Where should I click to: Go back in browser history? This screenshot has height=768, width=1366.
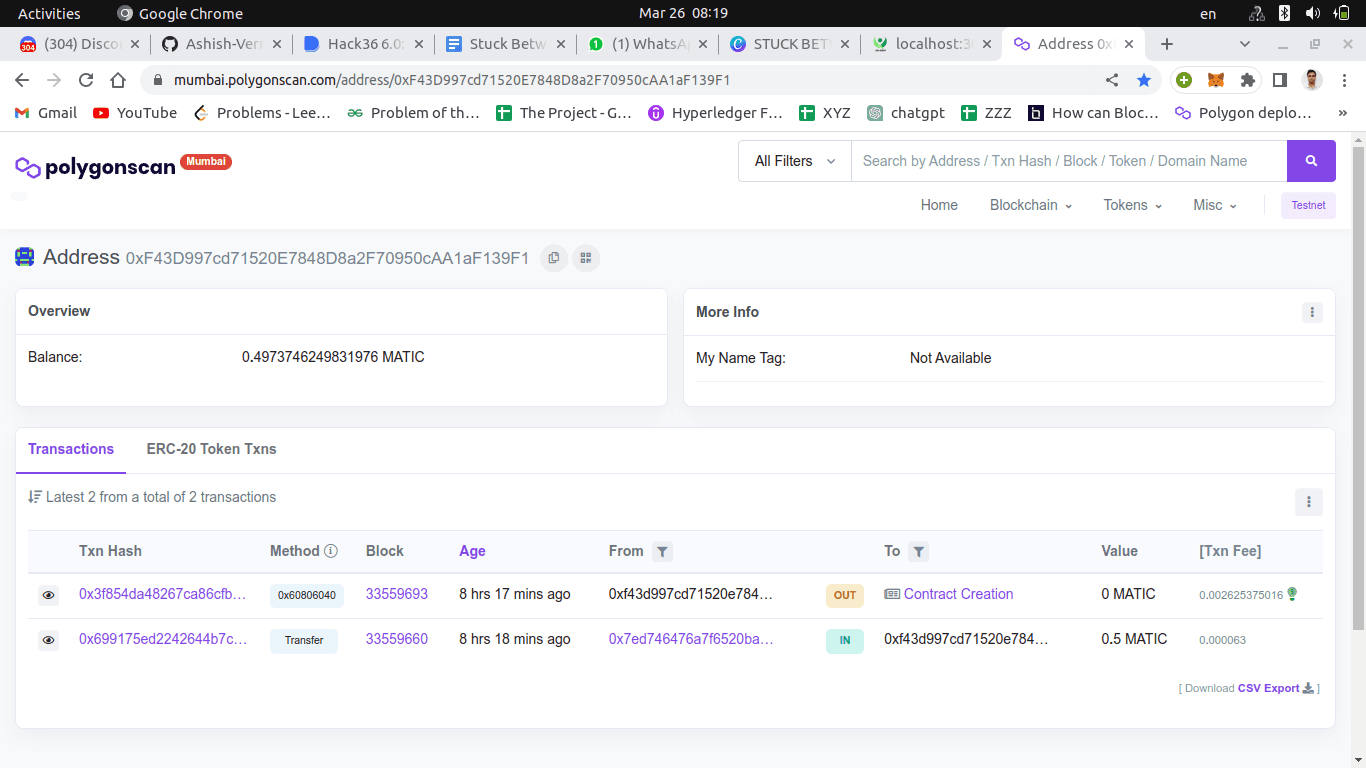coord(22,80)
